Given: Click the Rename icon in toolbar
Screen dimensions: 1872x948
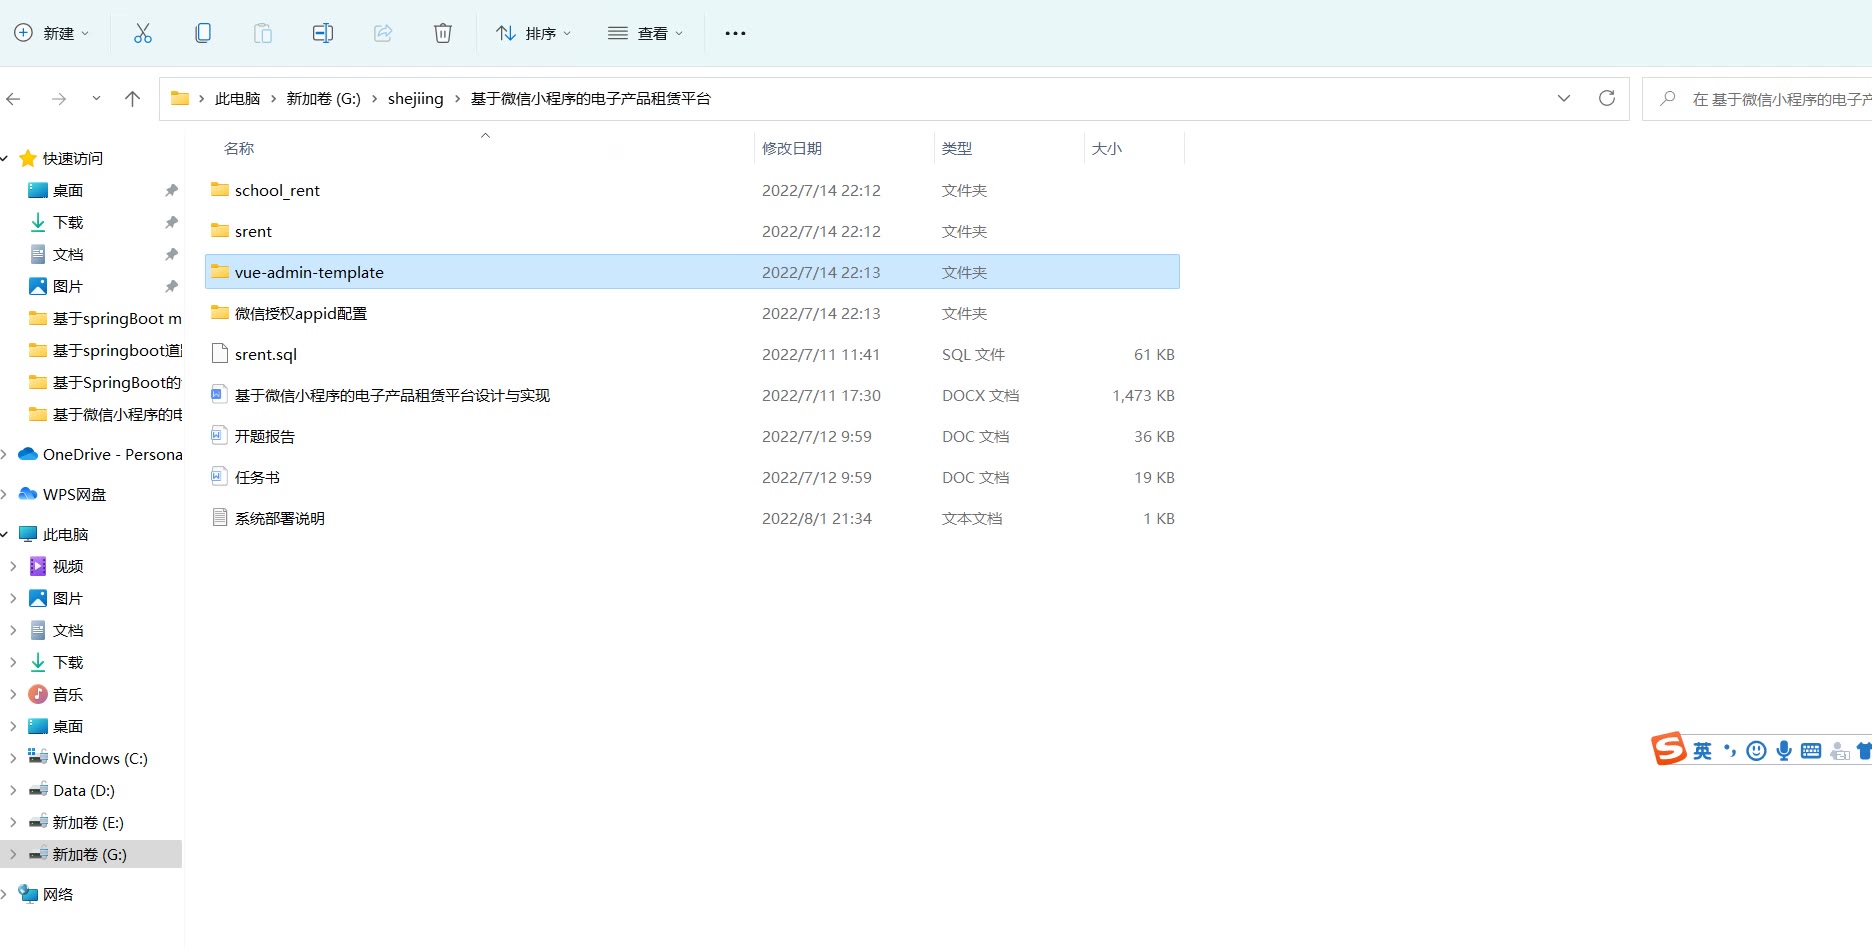Looking at the screenshot, I should pos(322,33).
